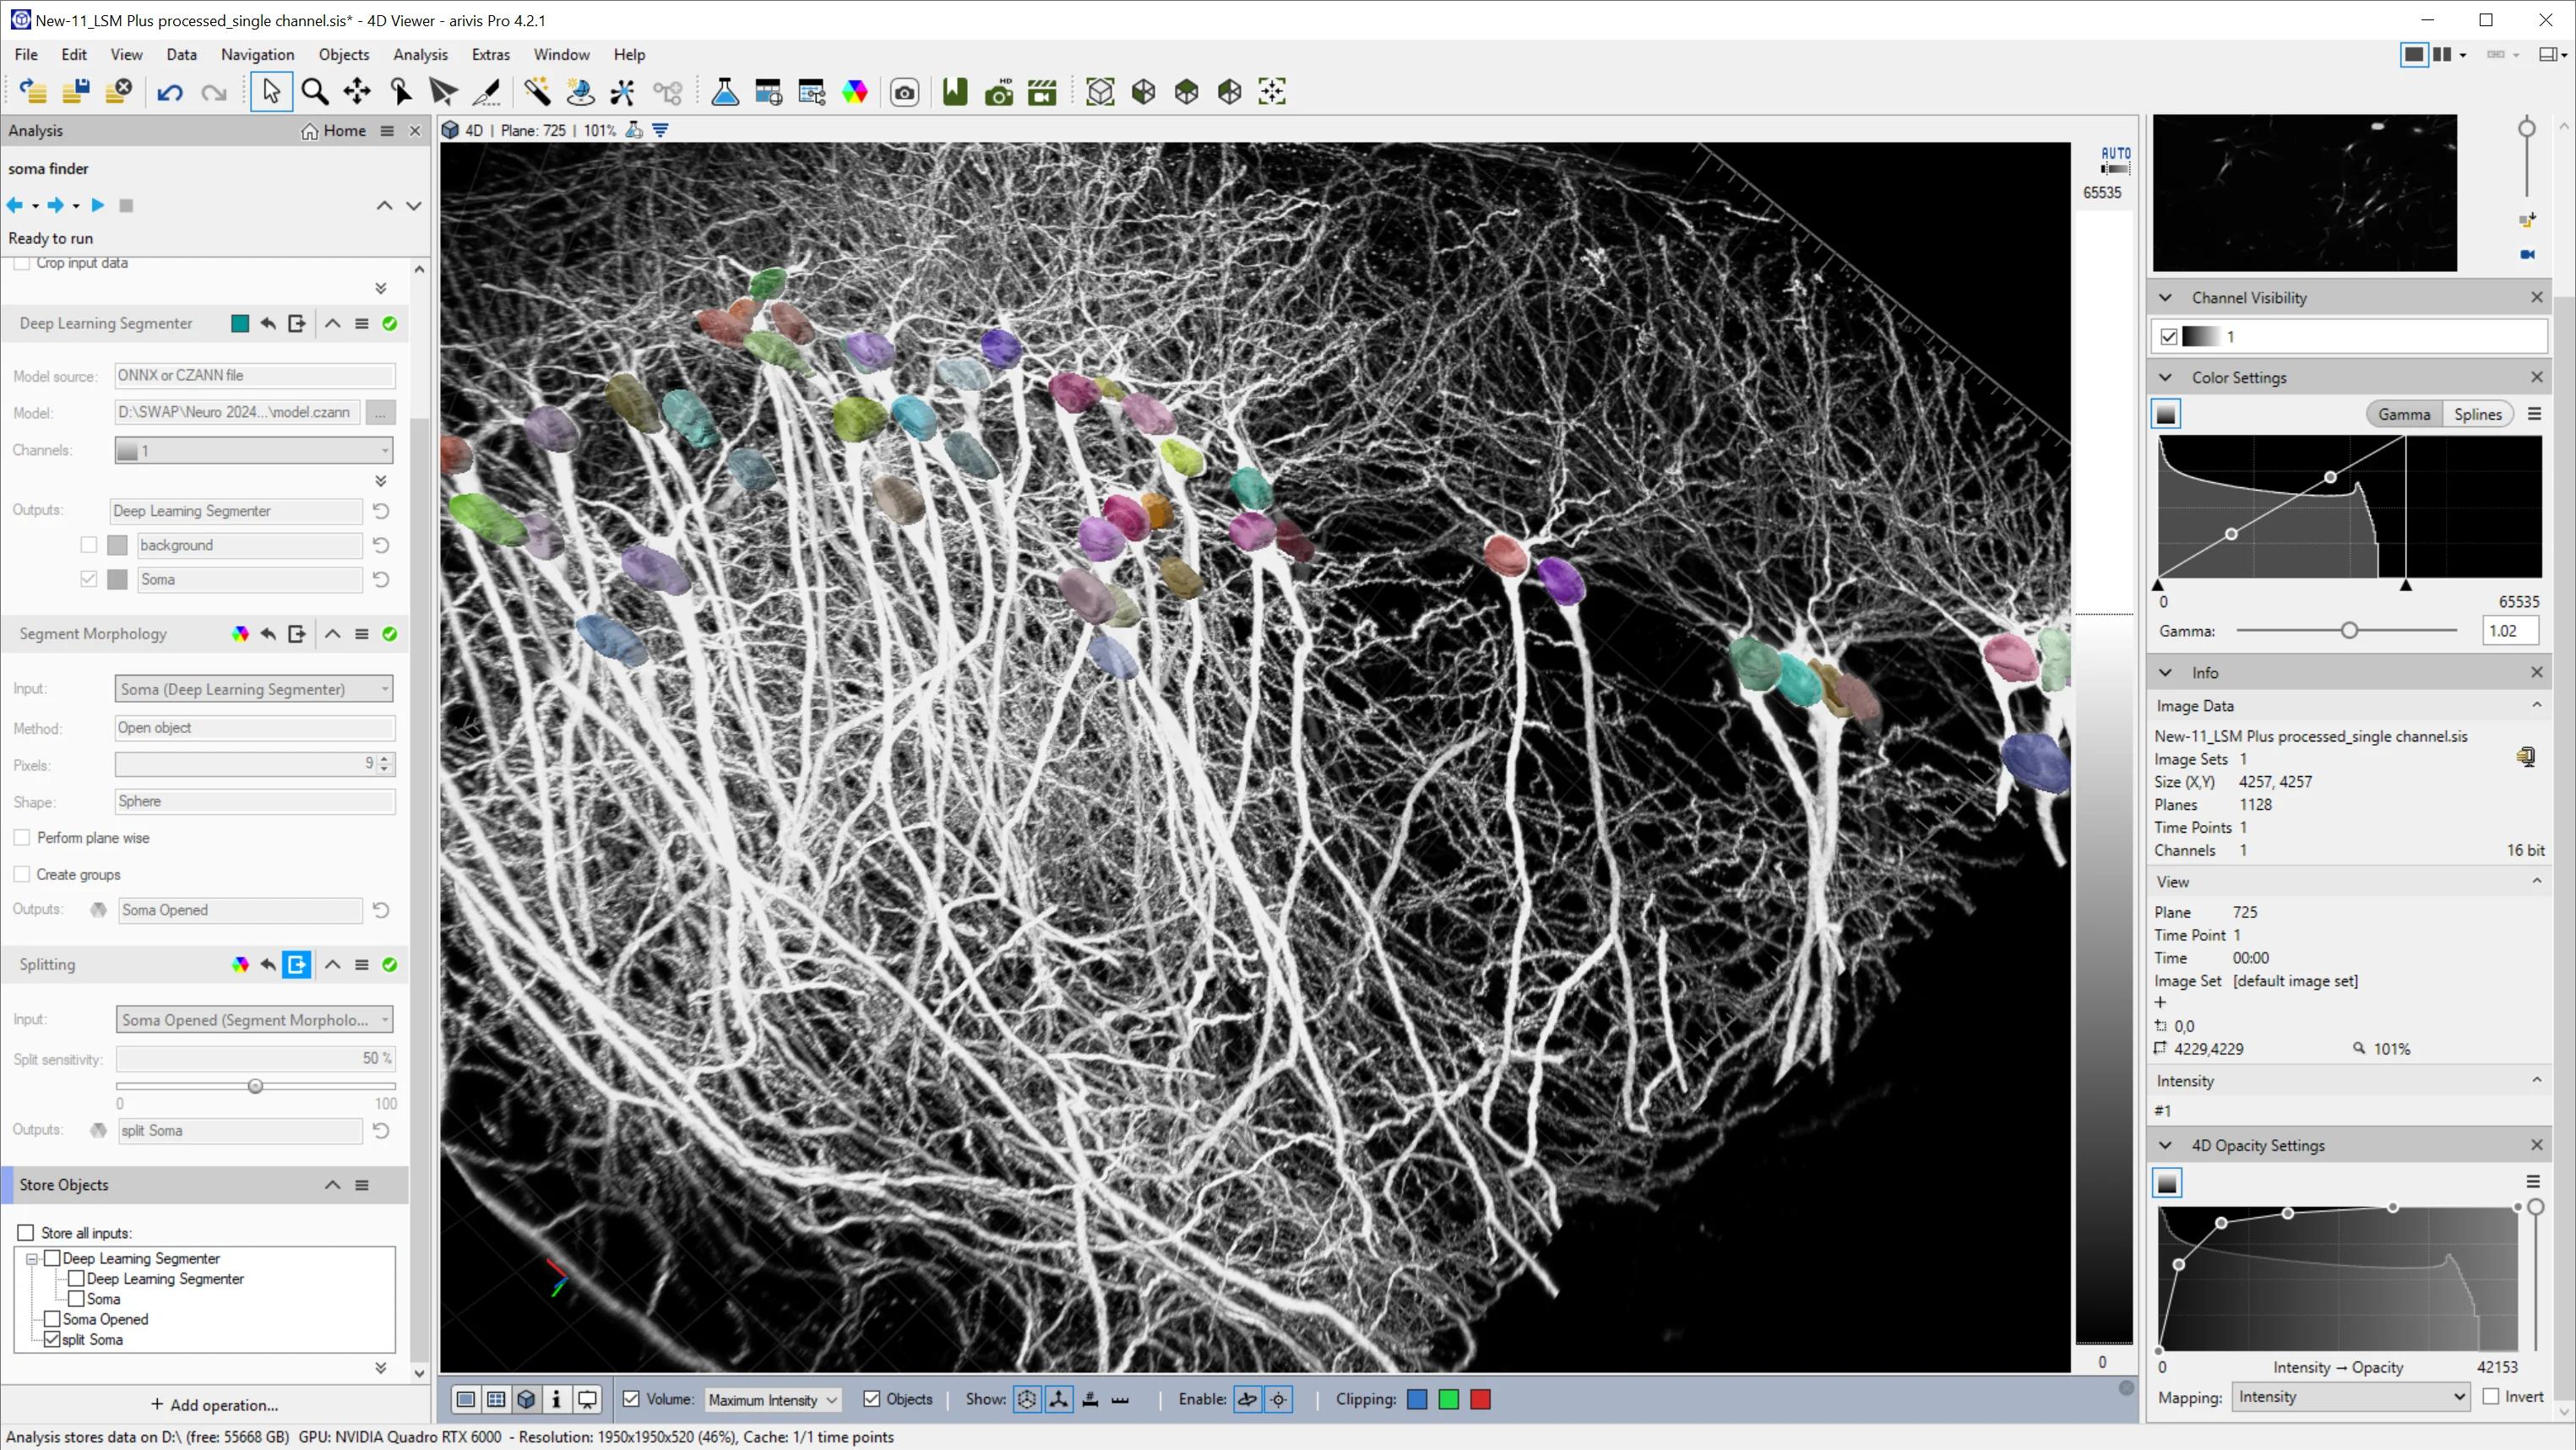Collapse the Channel Visibility panel

coord(2166,298)
